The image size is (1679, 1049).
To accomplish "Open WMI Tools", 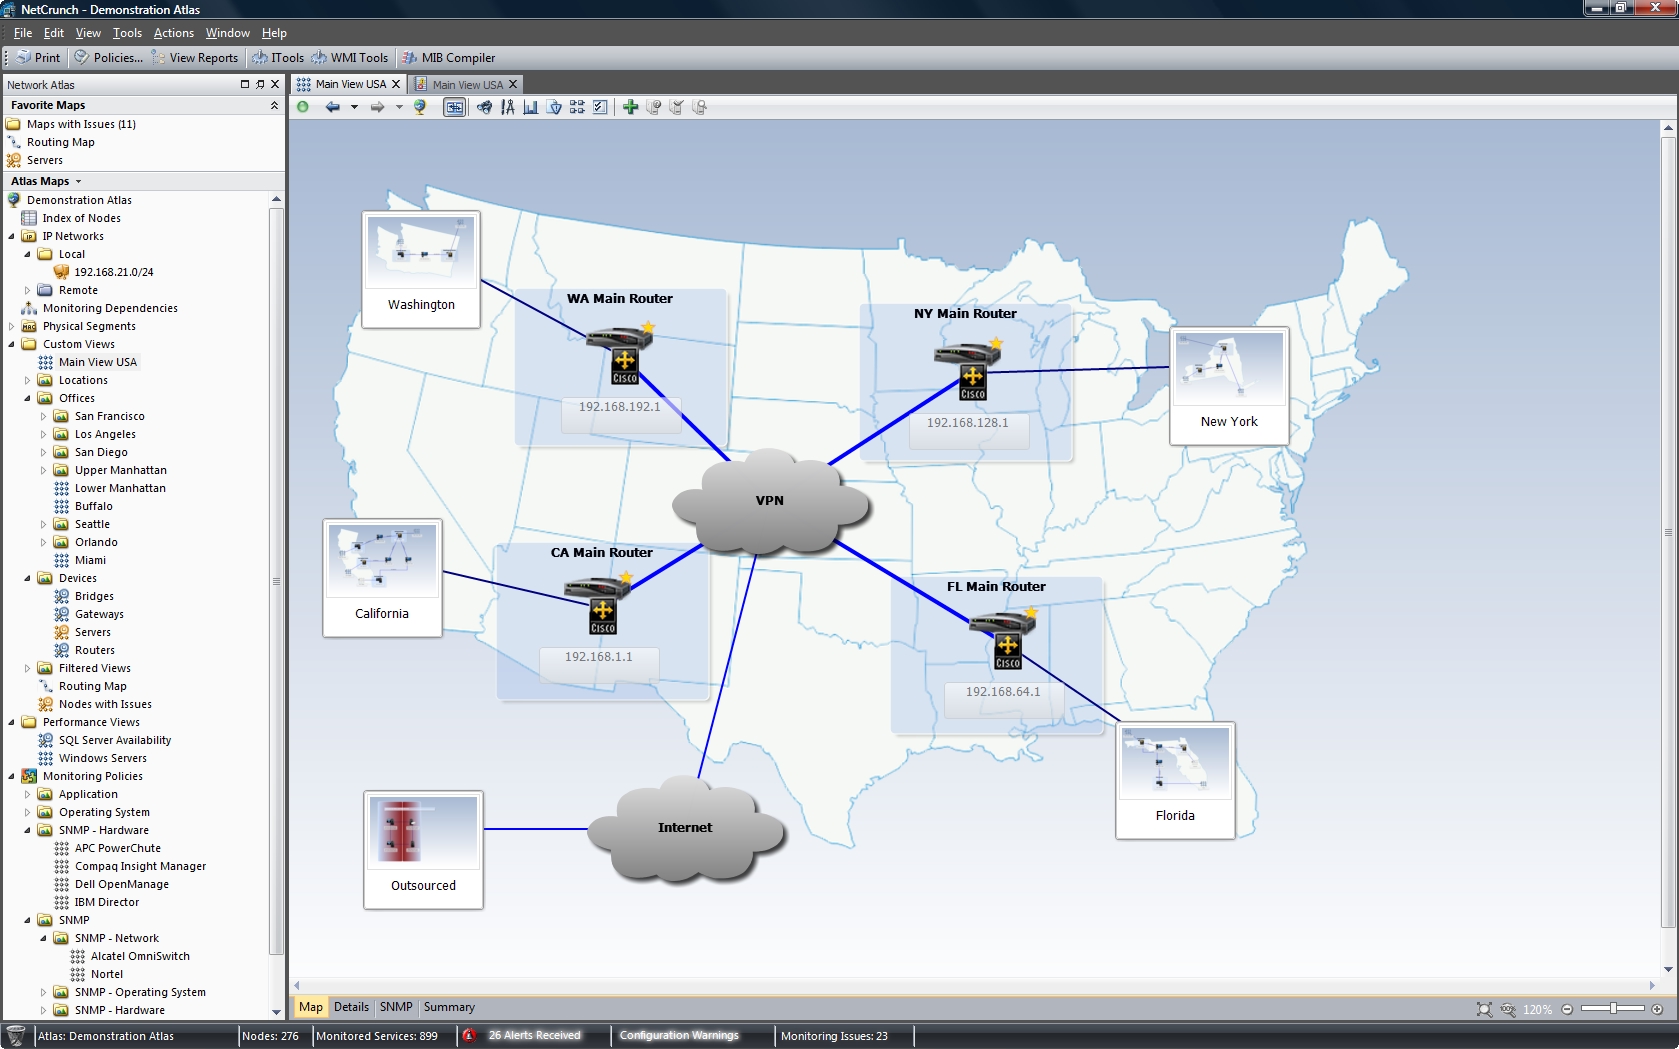I will coord(349,57).
